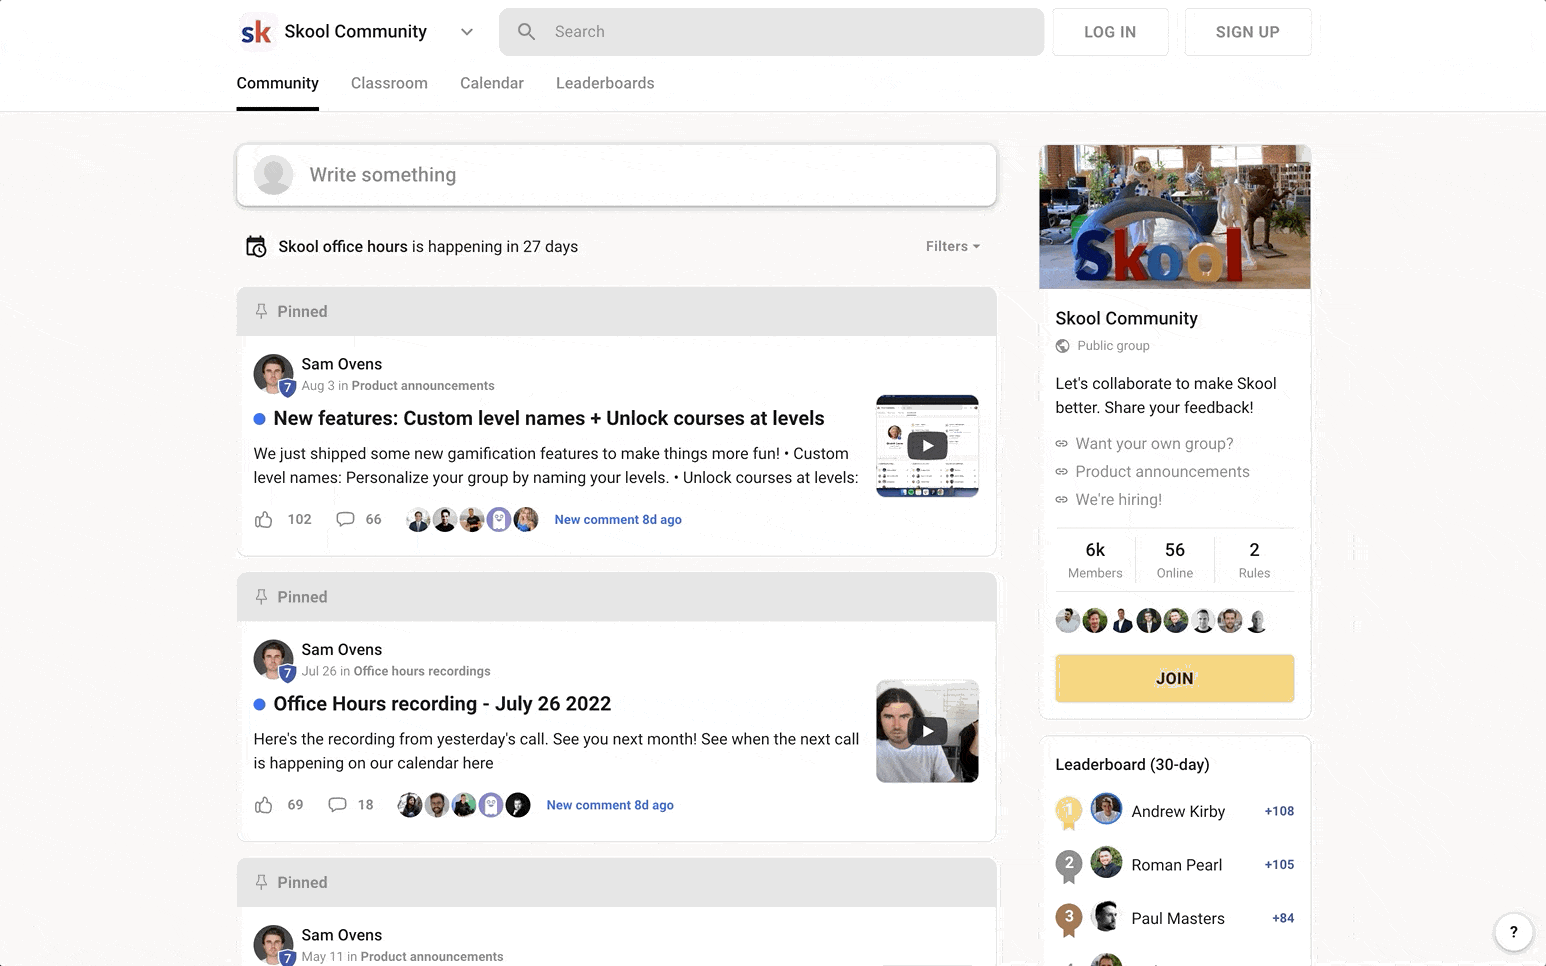Click the magnifying glass search icon

[526, 32]
